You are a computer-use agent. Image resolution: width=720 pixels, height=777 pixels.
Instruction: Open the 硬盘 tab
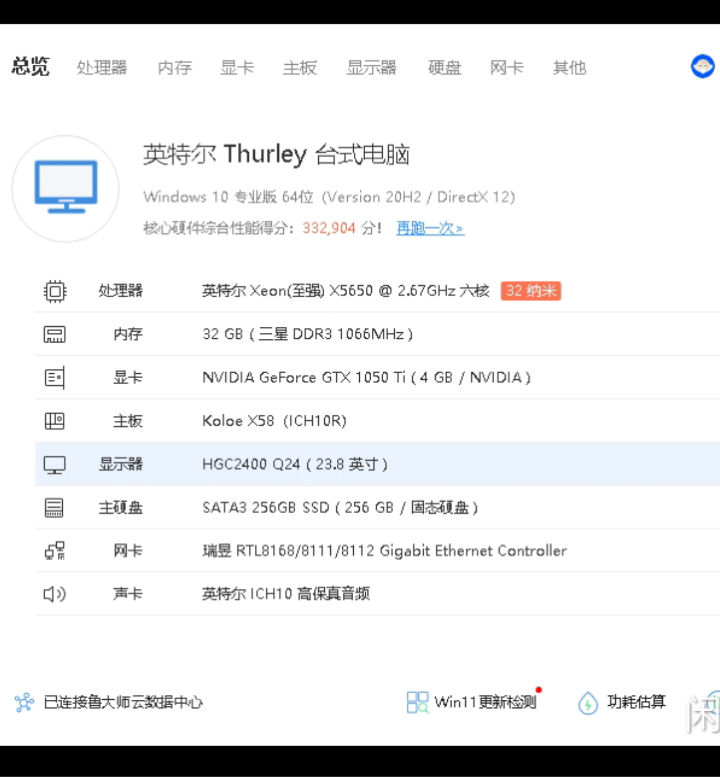444,67
